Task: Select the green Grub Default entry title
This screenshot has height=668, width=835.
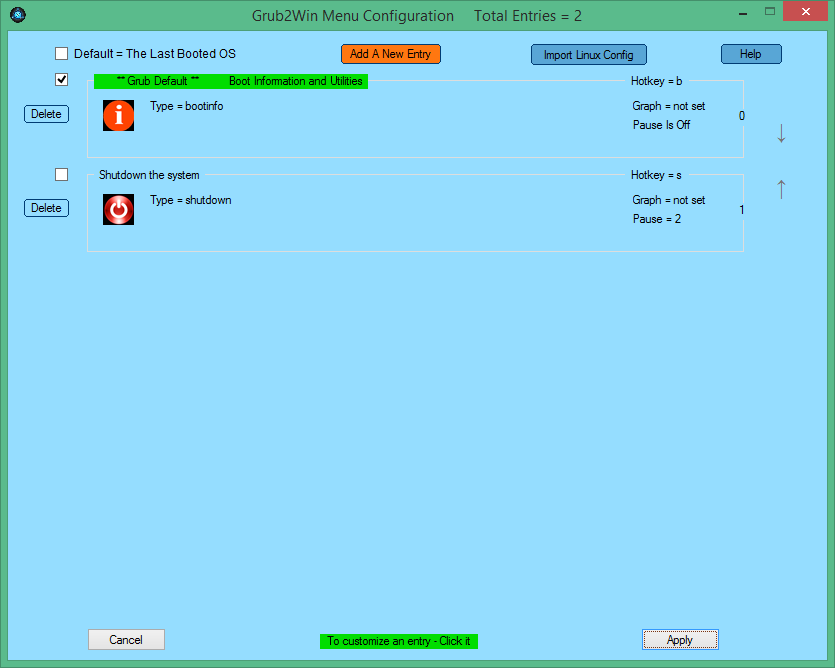Action: tap(231, 81)
